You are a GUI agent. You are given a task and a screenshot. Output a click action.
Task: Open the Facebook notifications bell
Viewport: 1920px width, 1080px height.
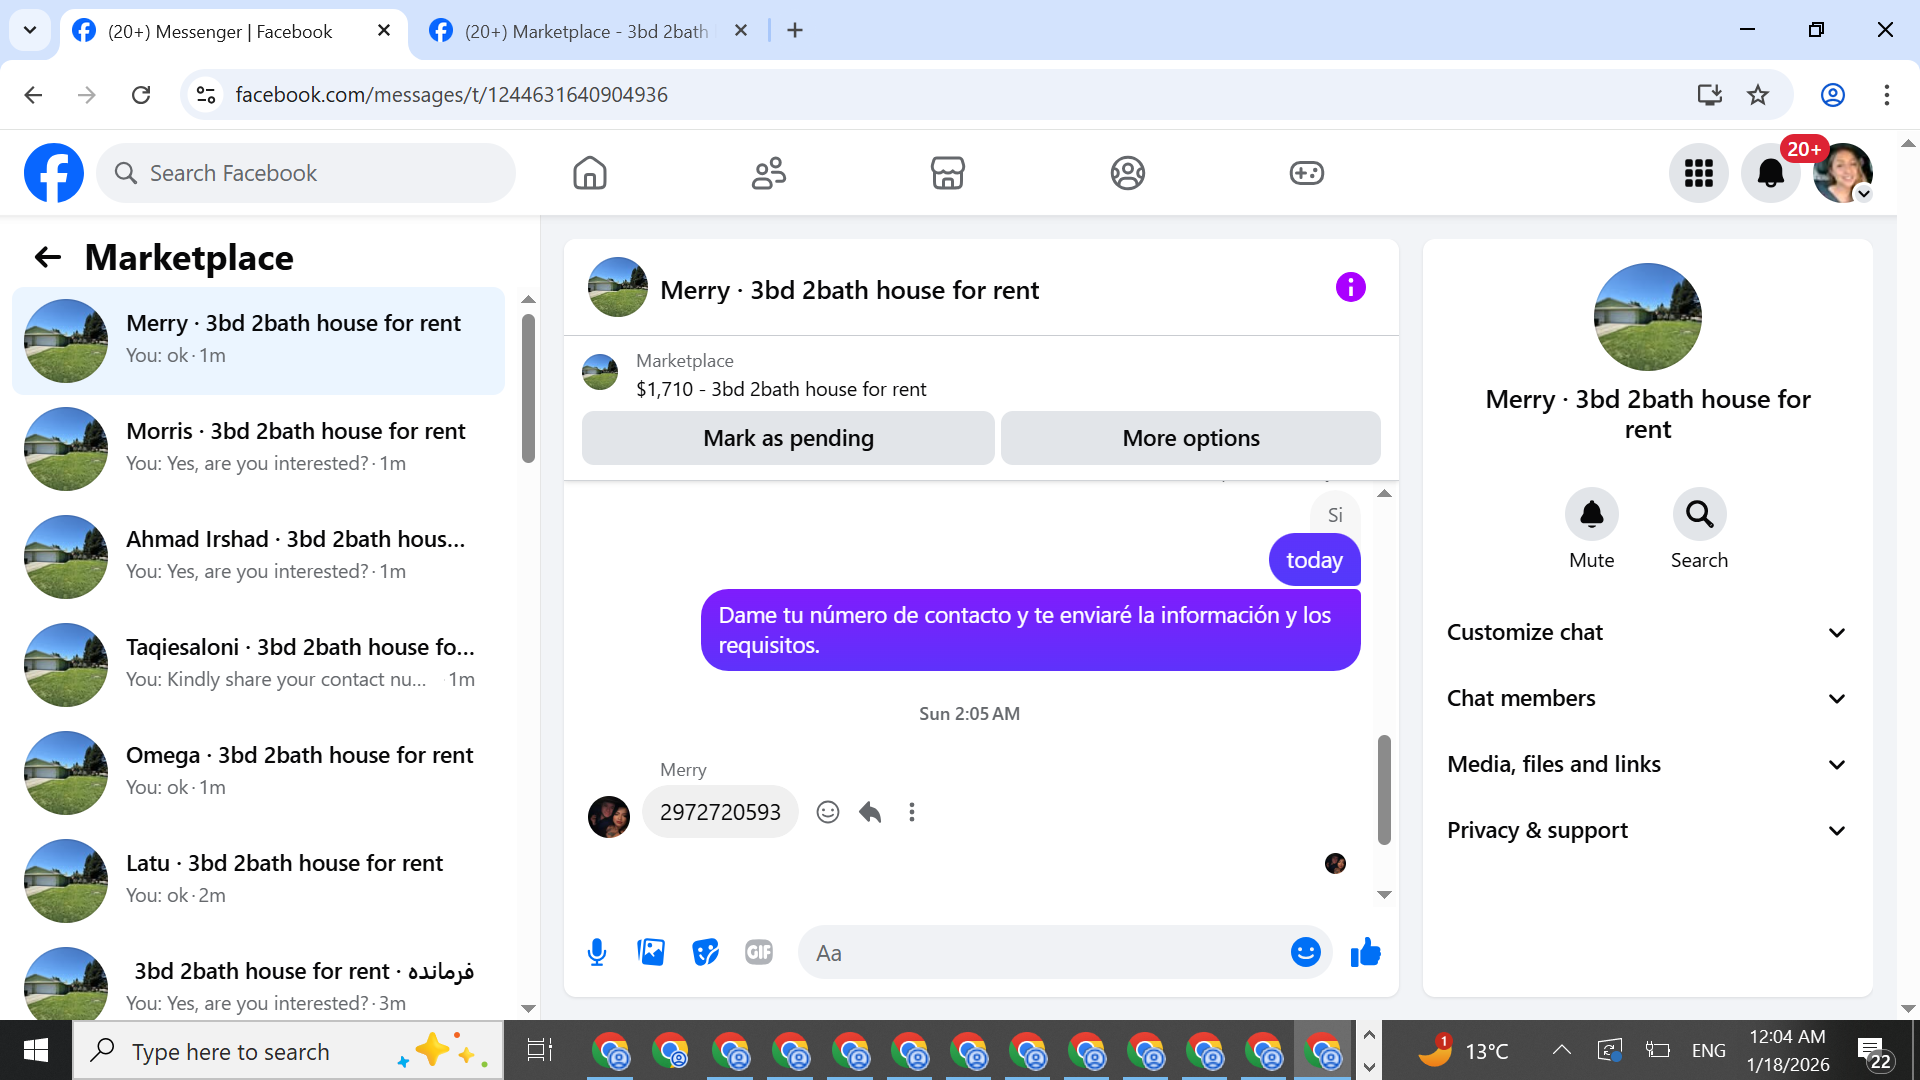(1770, 173)
